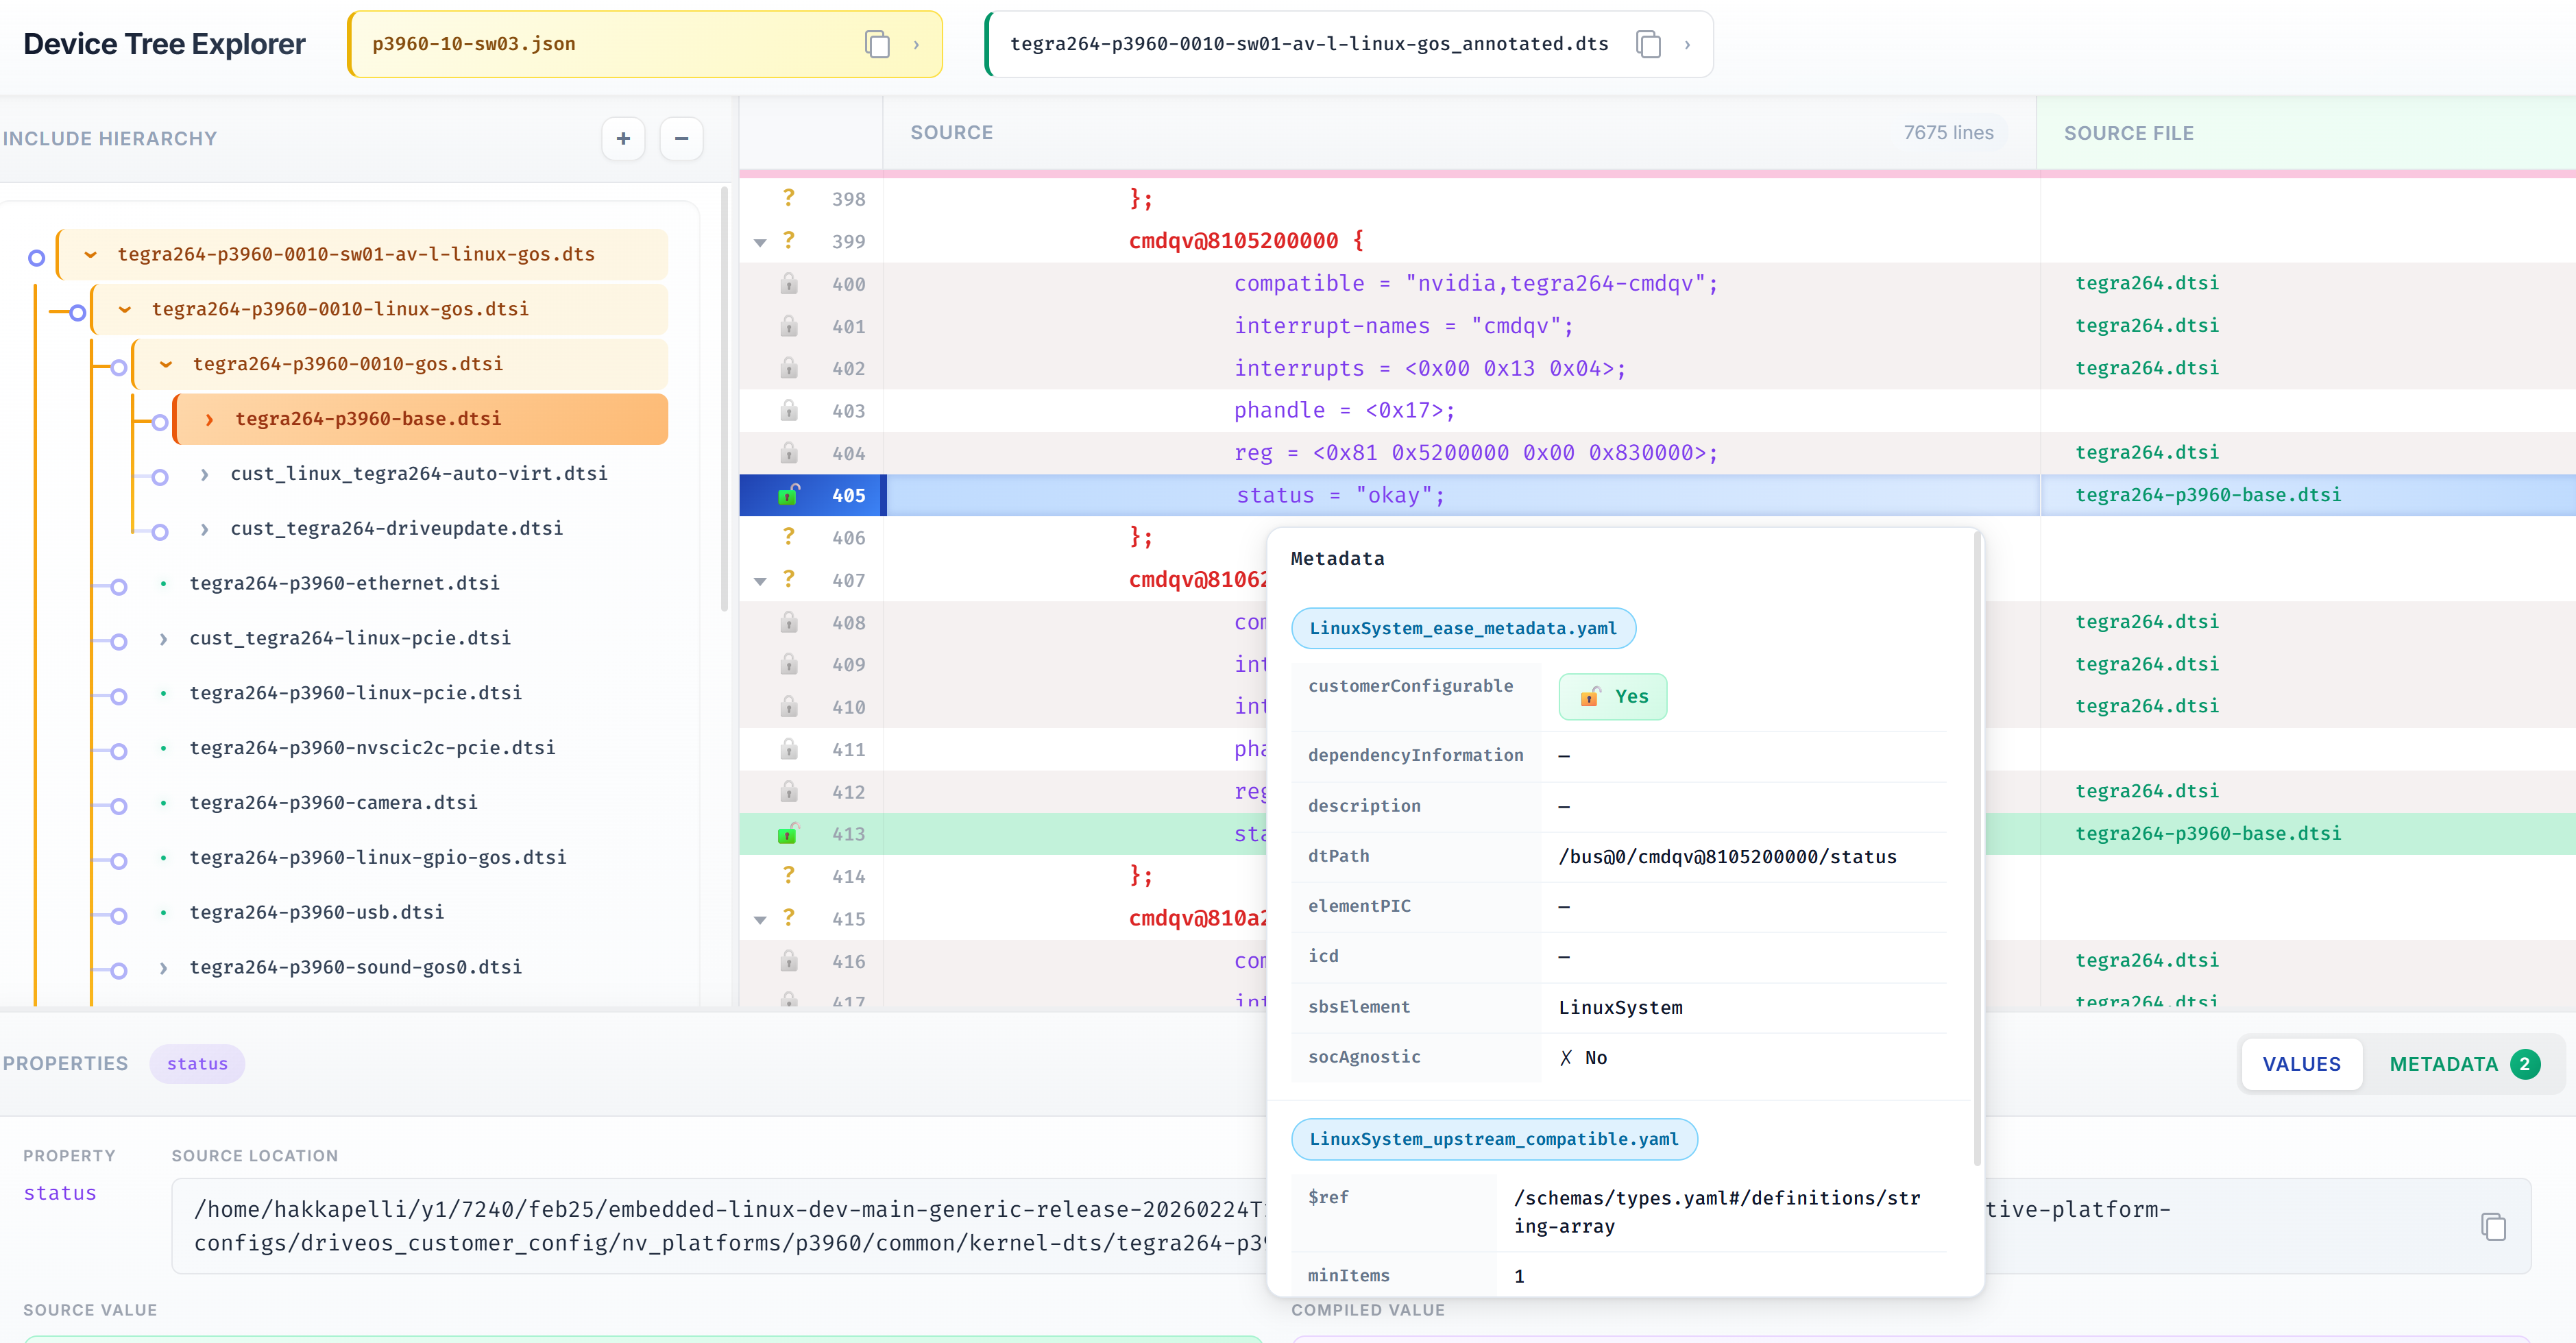Click the lock icon on line 410
Viewport: 2576px width, 1343px height.
pyautogui.click(x=789, y=707)
